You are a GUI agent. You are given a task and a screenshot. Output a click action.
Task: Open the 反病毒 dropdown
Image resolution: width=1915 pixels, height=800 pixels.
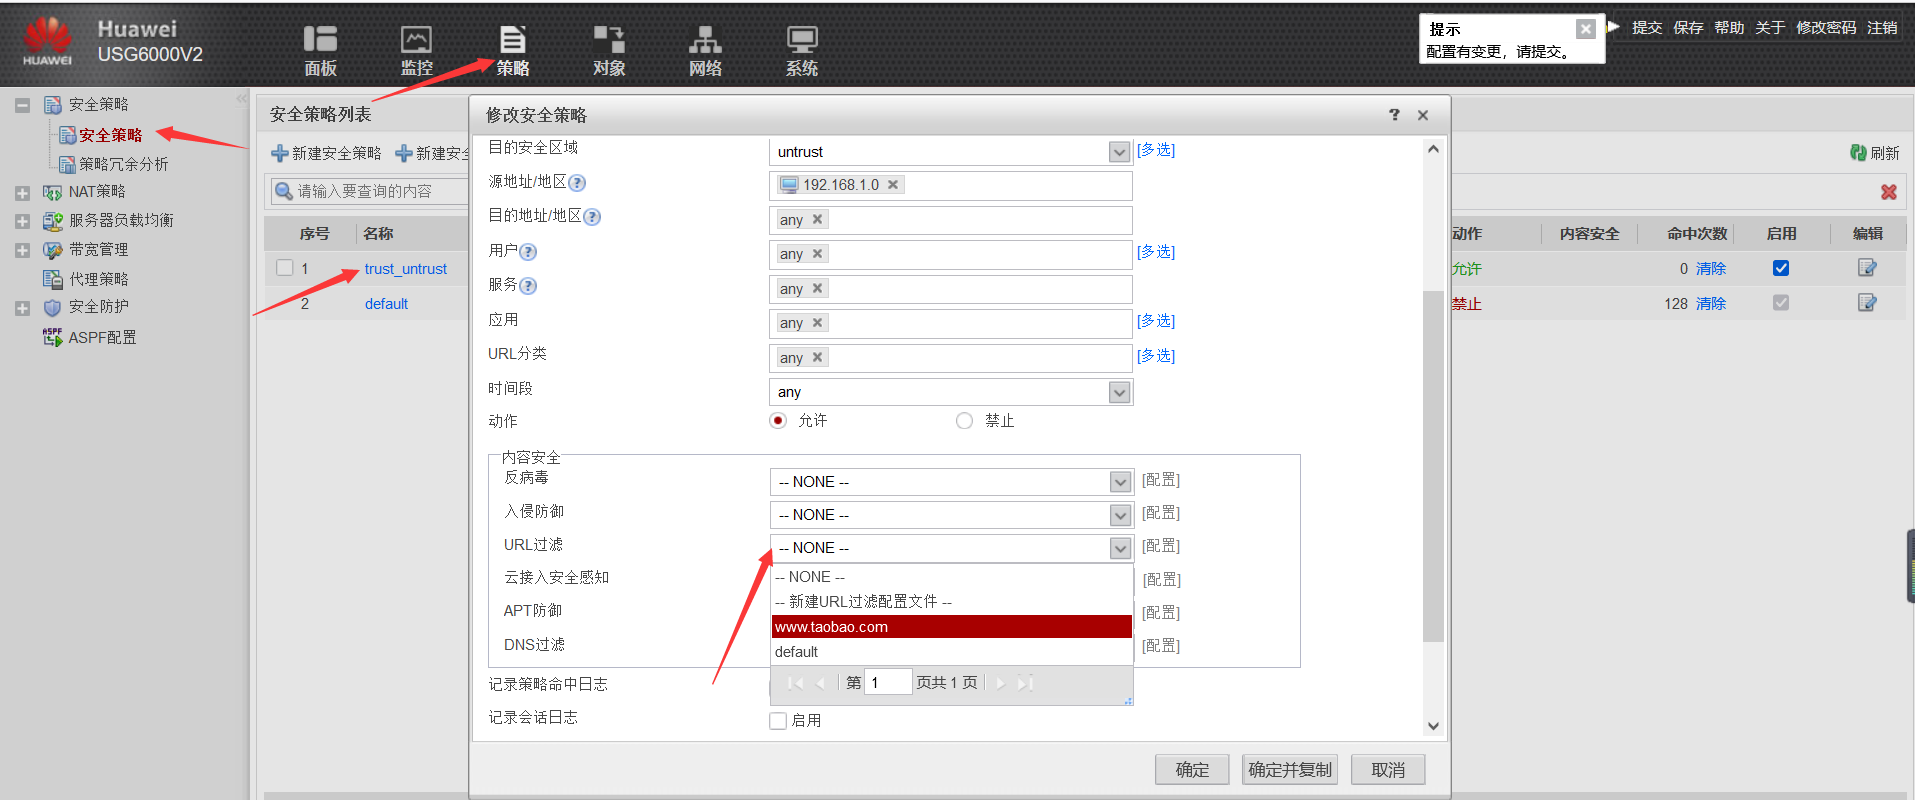pyautogui.click(x=1120, y=482)
